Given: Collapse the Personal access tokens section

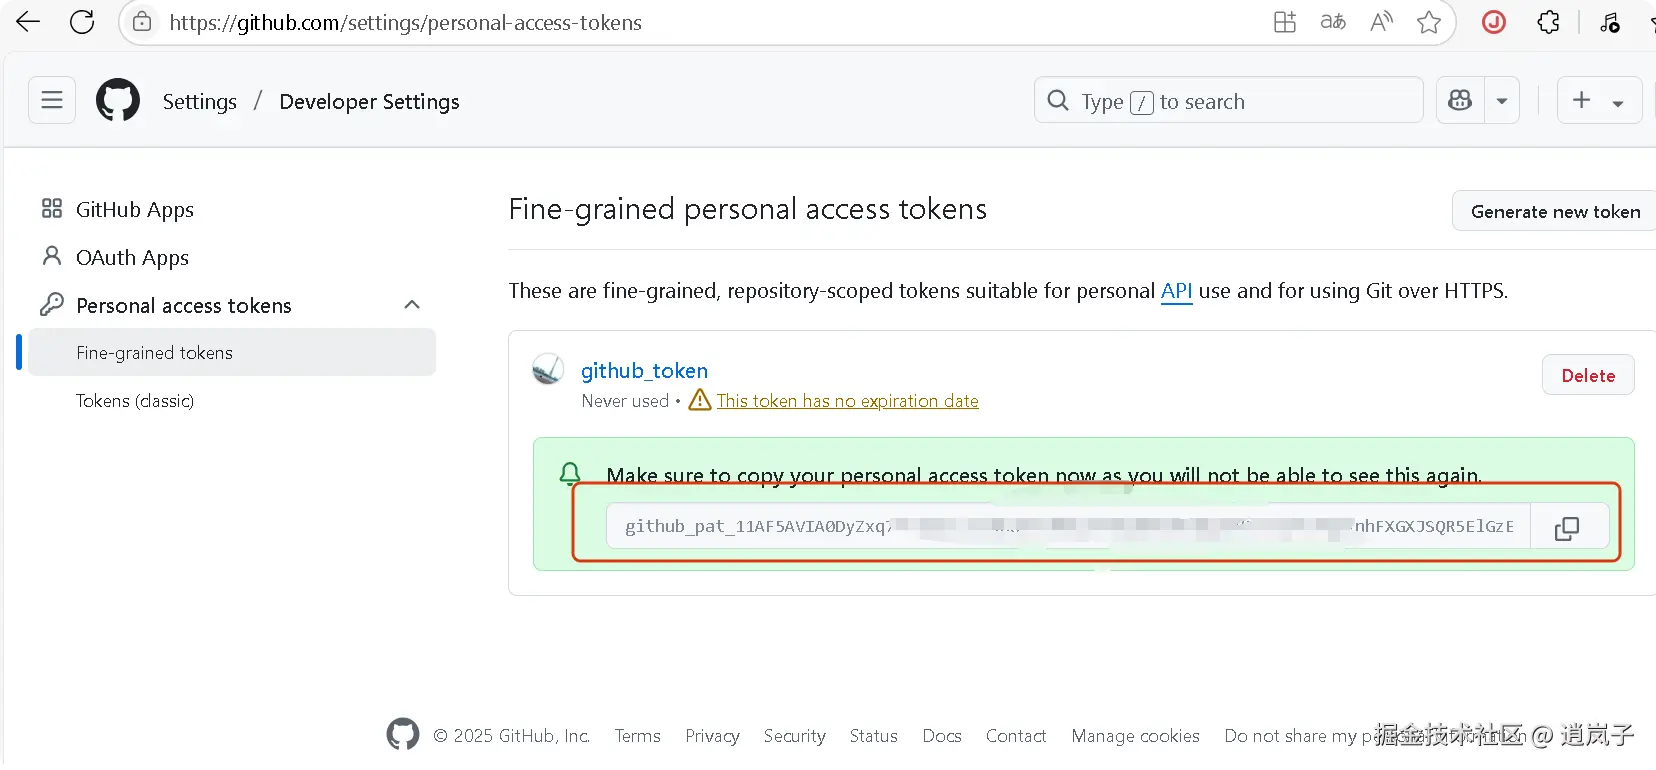Looking at the screenshot, I should coord(412,305).
